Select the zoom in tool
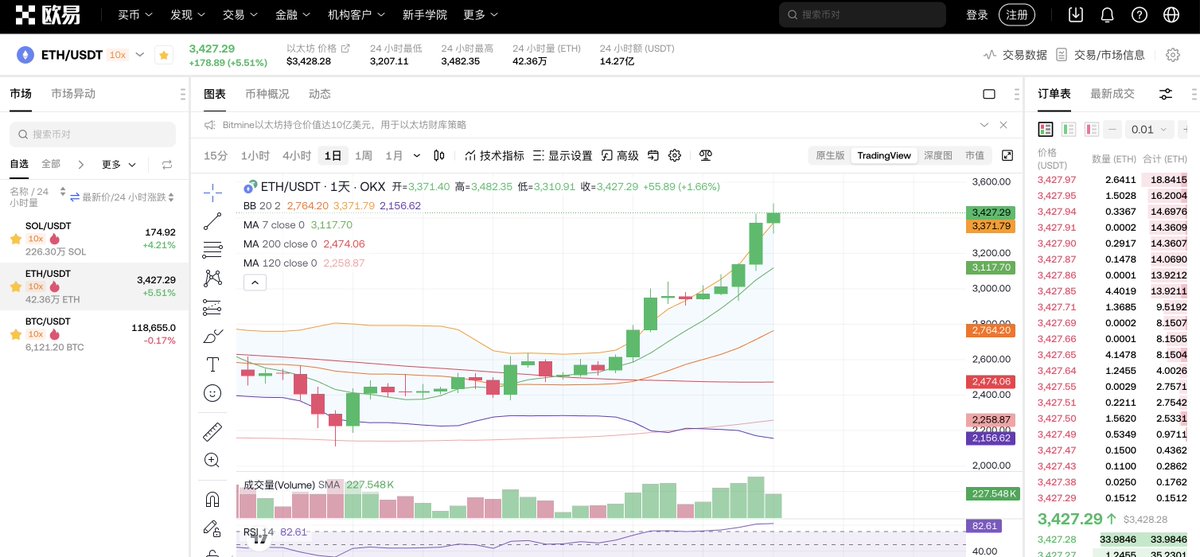Image resolution: width=1200 pixels, height=557 pixels. tap(212, 460)
